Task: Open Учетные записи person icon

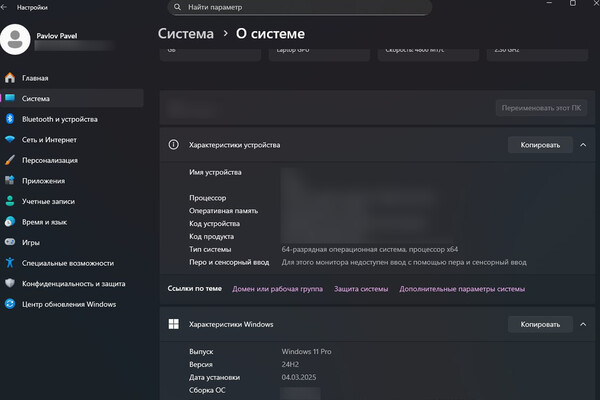Action: coord(10,201)
